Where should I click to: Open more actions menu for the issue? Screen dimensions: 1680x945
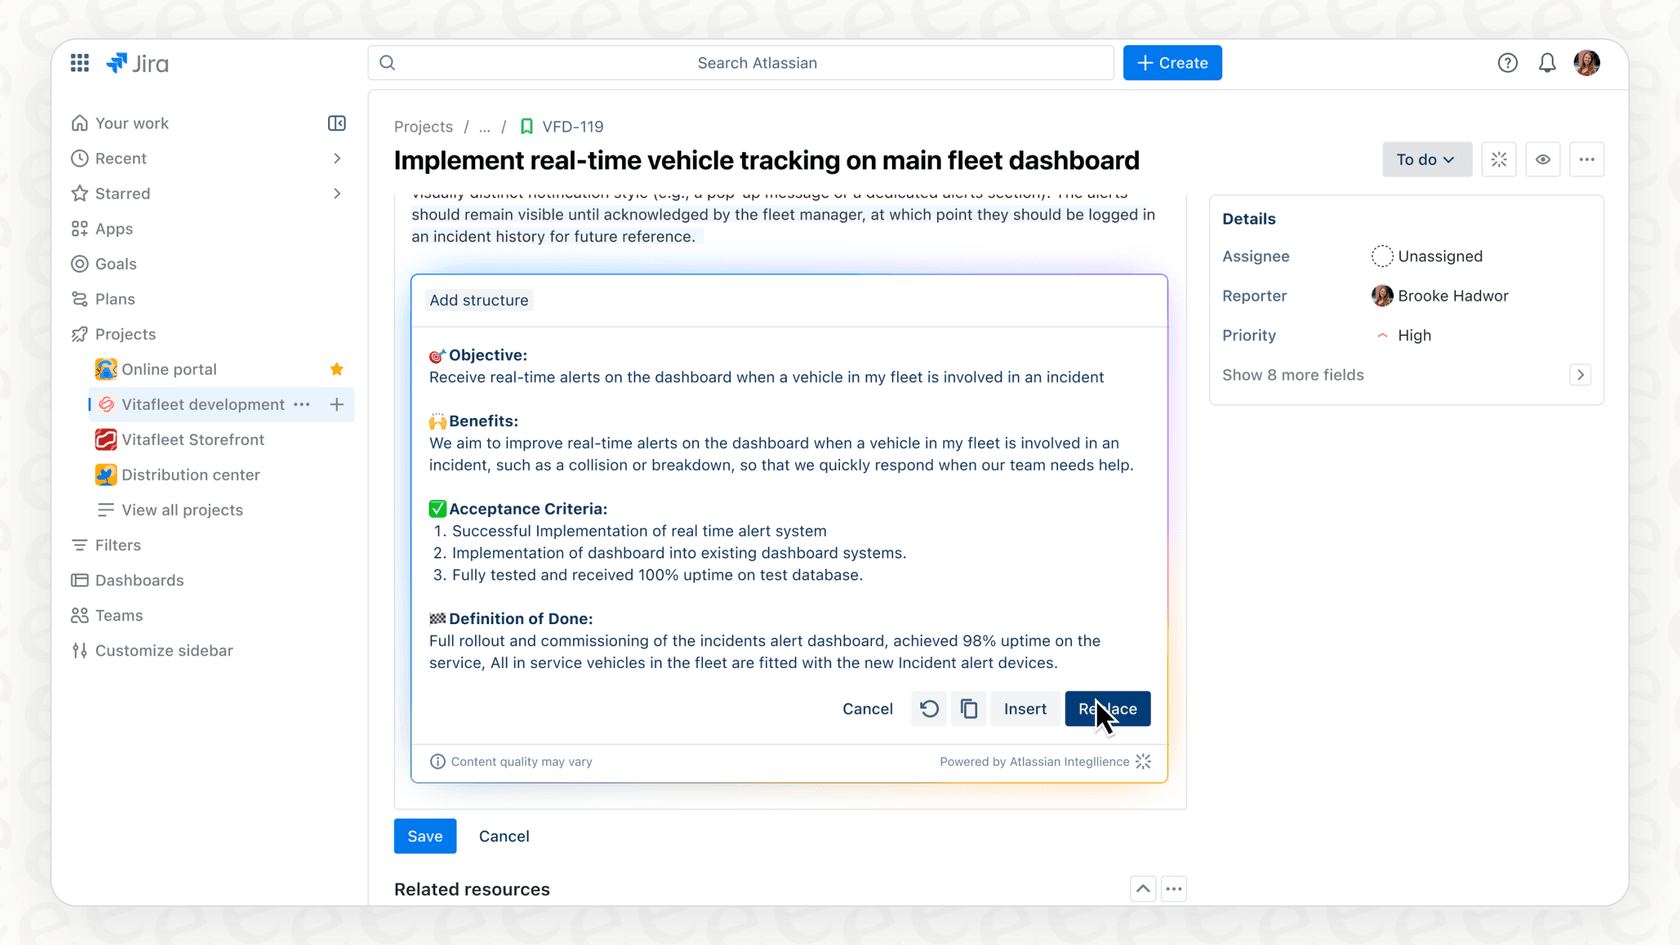1587,159
